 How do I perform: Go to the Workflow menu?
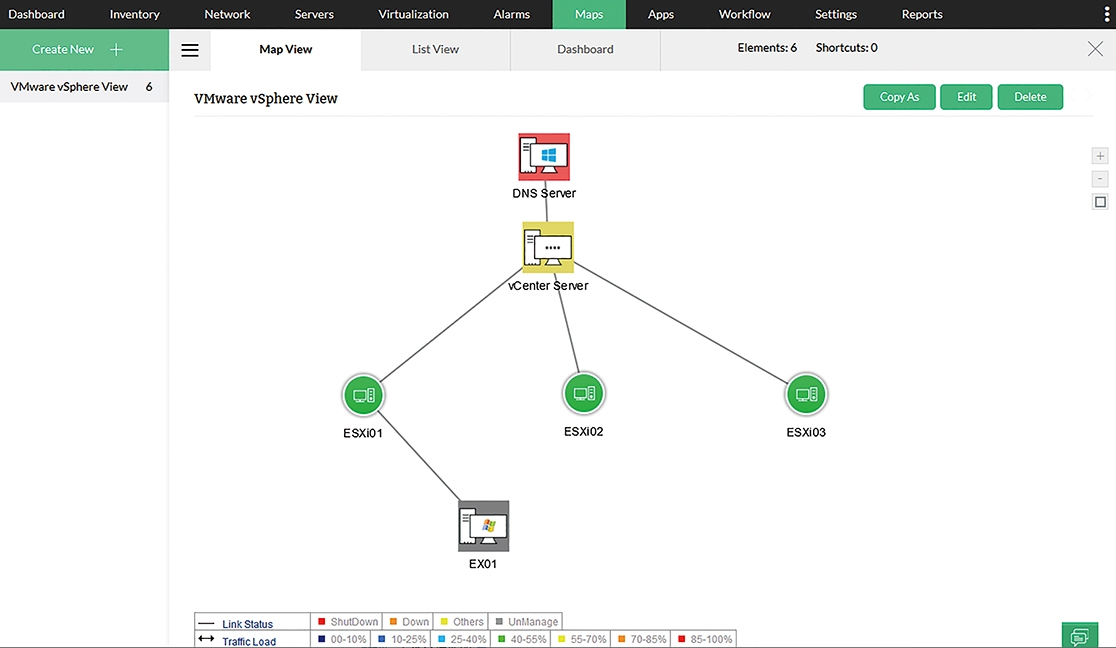coord(744,14)
